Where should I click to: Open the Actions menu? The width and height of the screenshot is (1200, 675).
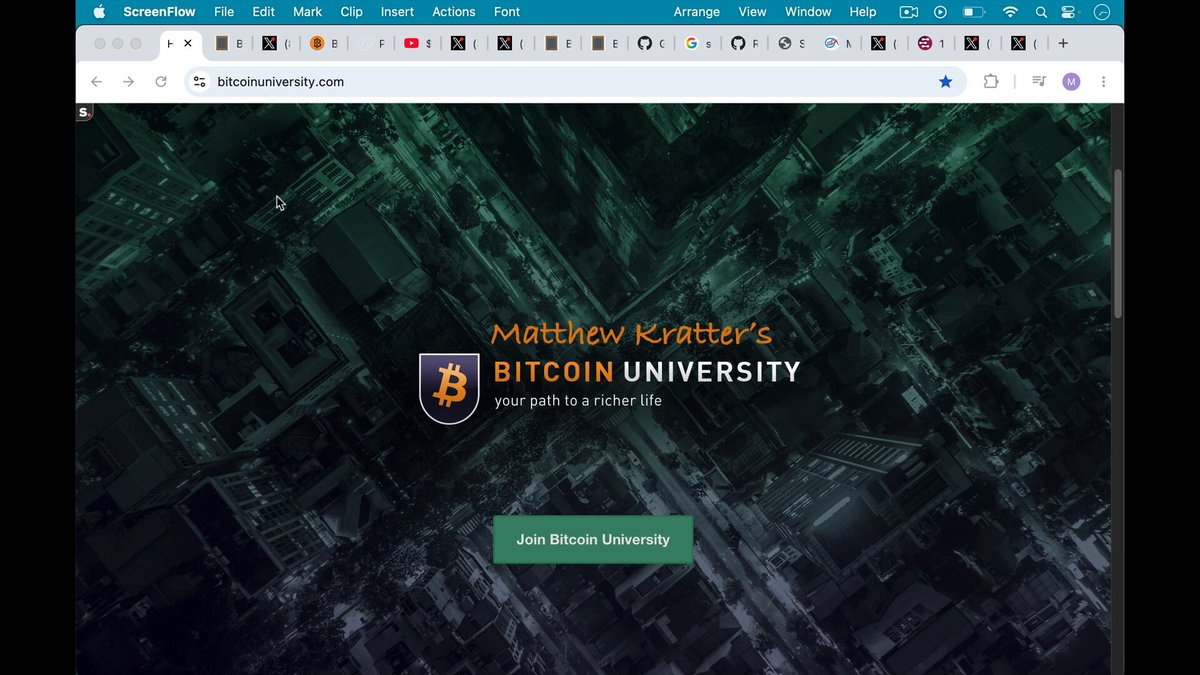point(454,12)
